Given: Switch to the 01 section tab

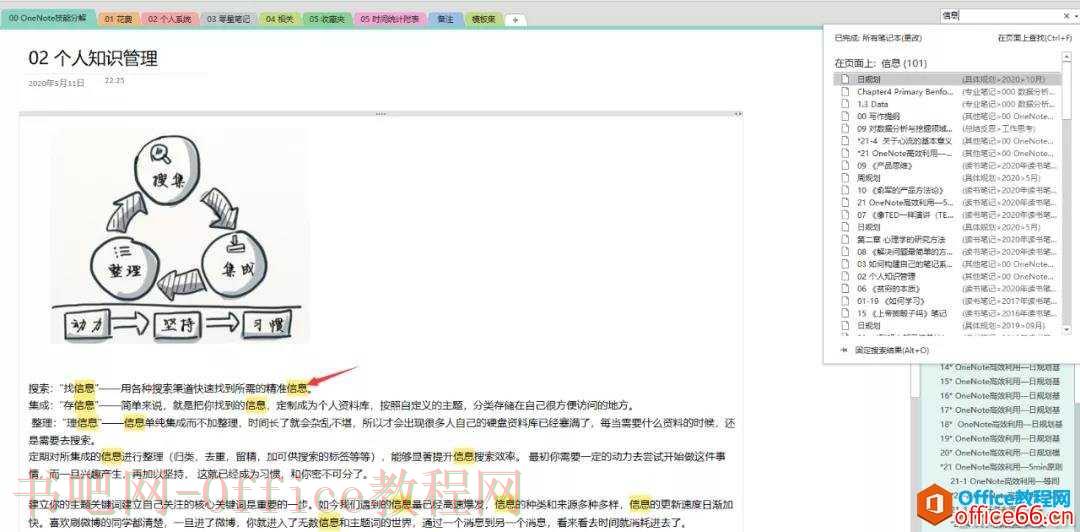Looking at the screenshot, I should pos(118,19).
